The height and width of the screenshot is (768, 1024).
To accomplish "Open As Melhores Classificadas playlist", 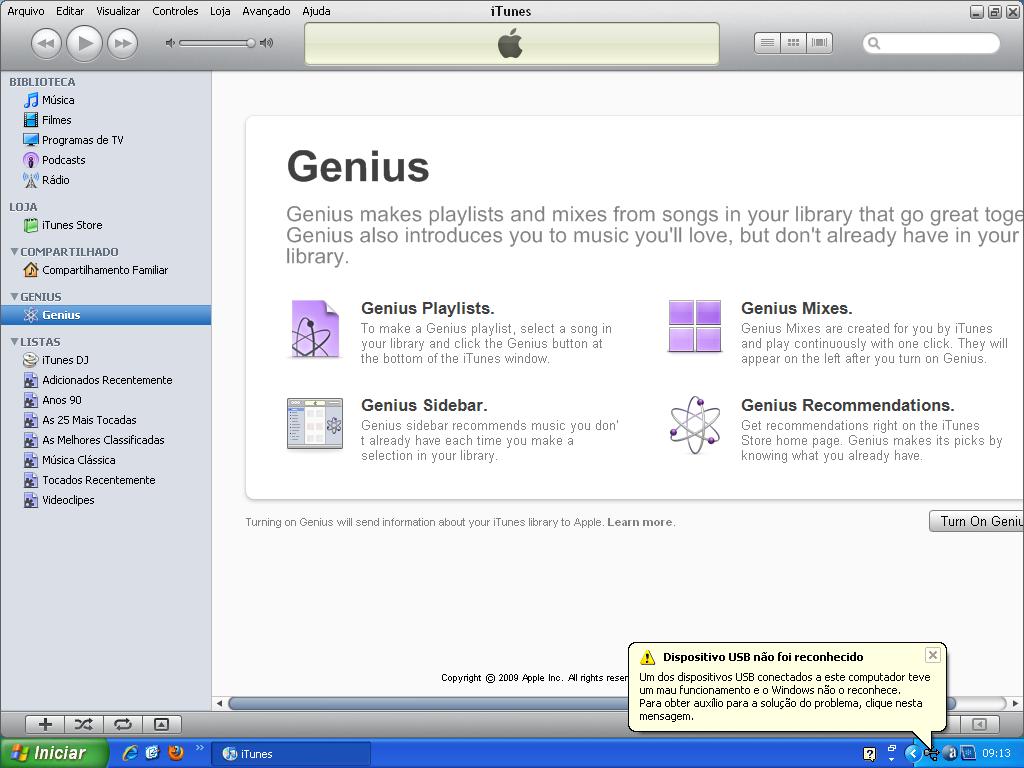I will click(x=106, y=440).
